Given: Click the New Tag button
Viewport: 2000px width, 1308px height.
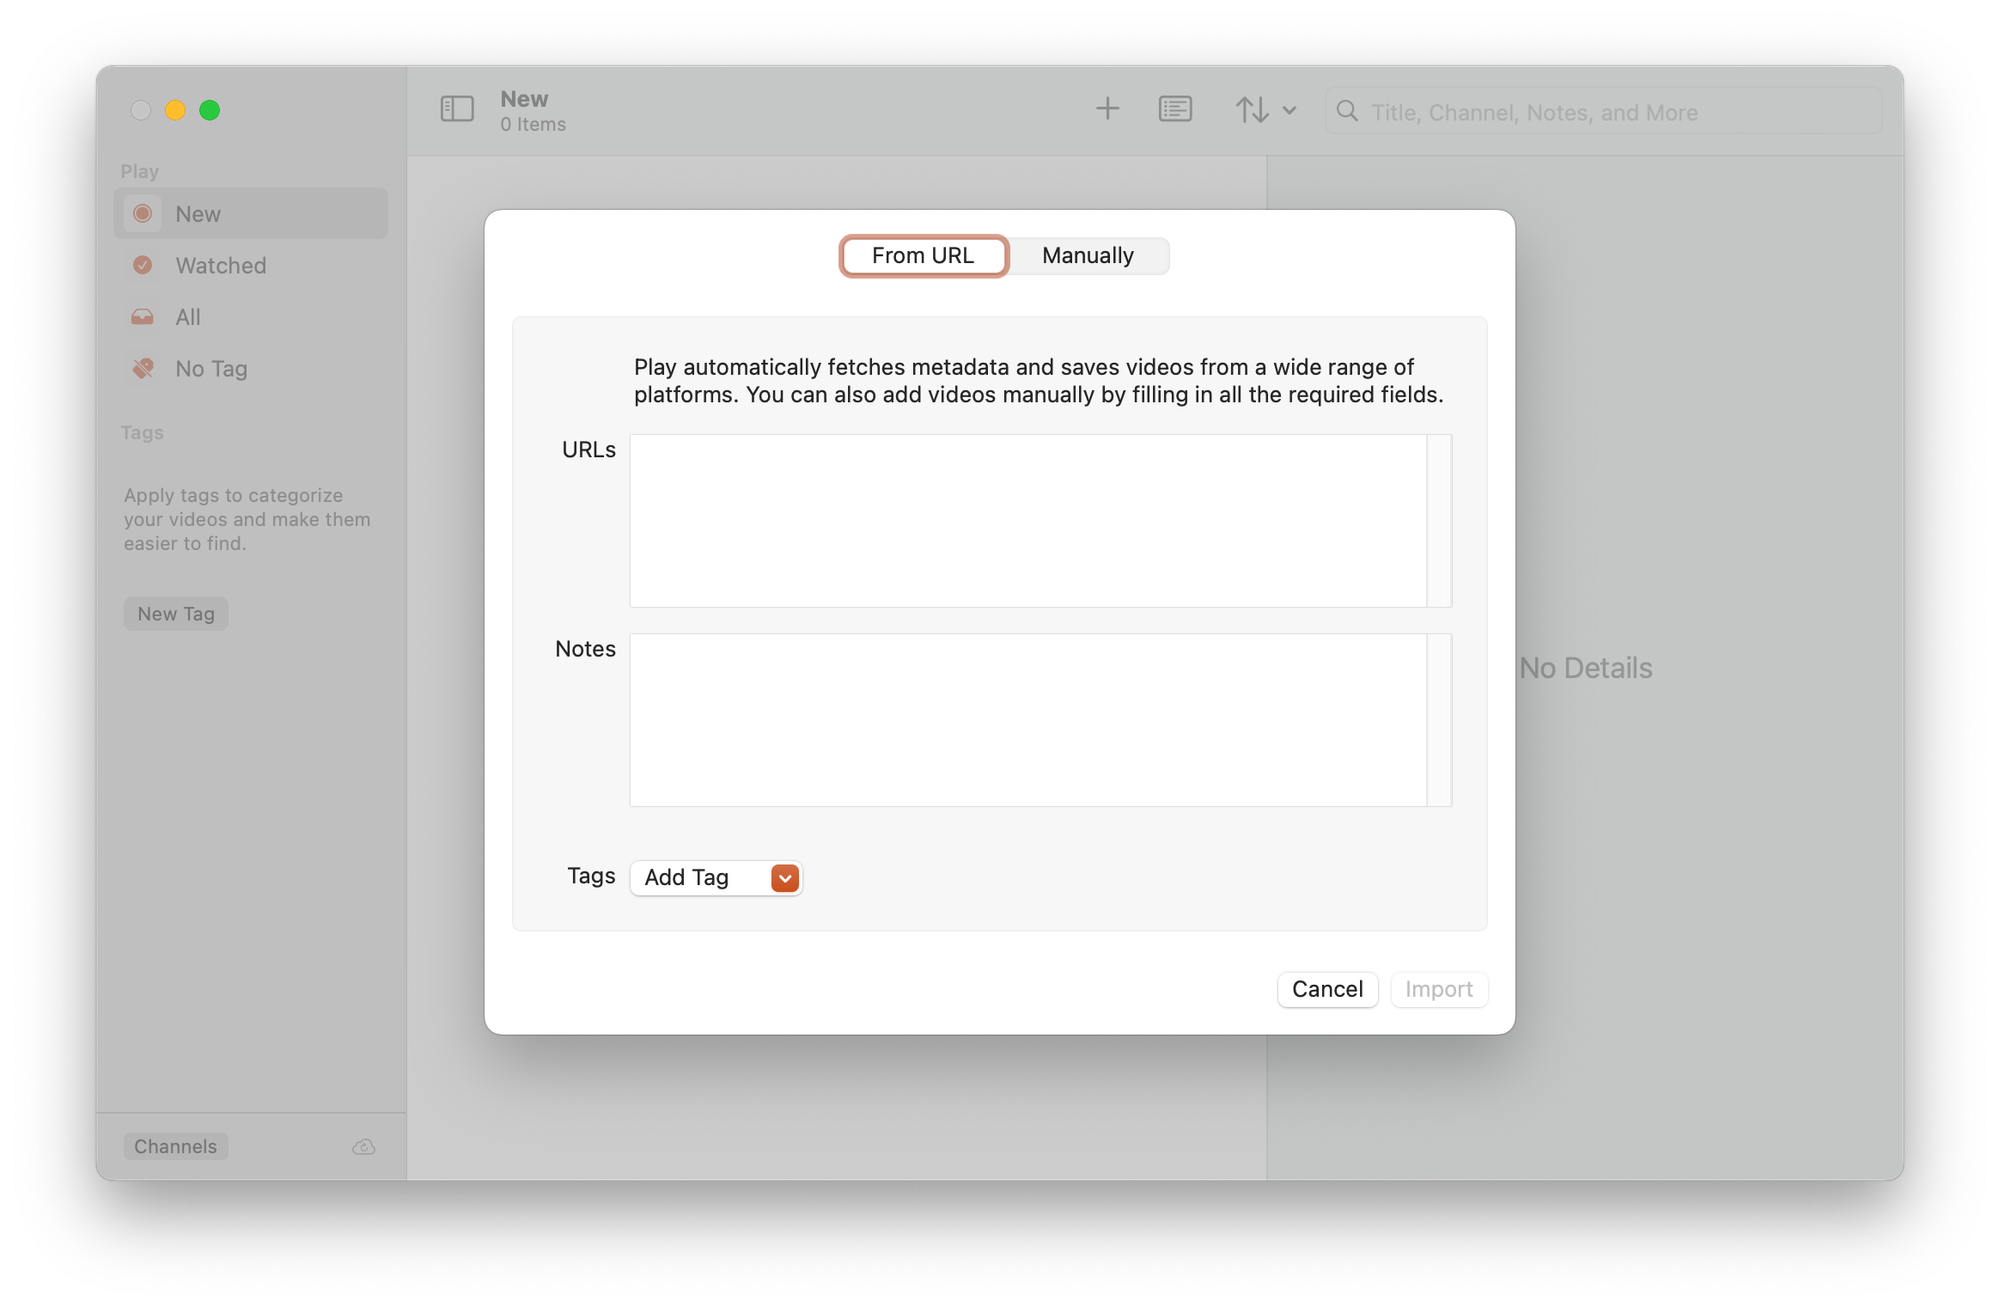Looking at the screenshot, I should click(x=176, y=614).
